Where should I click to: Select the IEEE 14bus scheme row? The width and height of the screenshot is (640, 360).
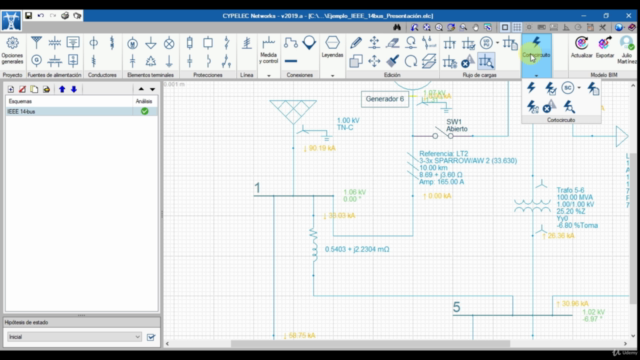click(x=81, y=111)
